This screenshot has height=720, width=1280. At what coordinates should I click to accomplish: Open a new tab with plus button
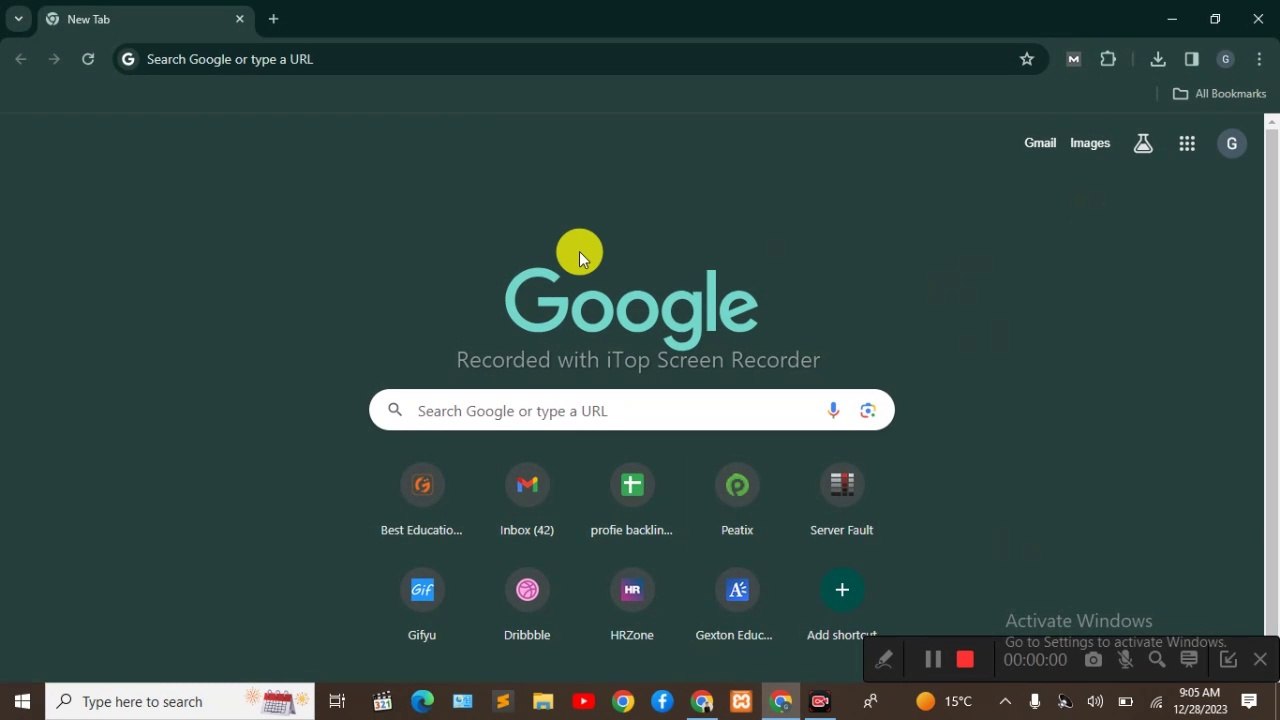click(273, 19)
